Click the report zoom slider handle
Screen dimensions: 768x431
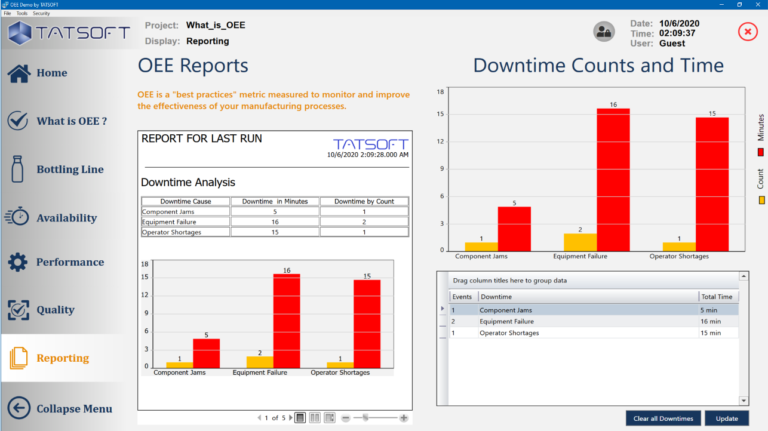367,417
